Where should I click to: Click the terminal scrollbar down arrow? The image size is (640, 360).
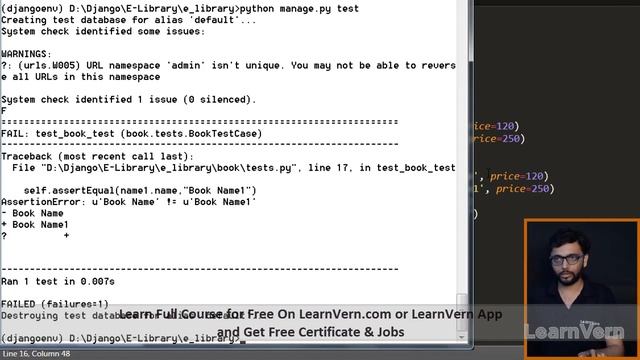[462, 337]
